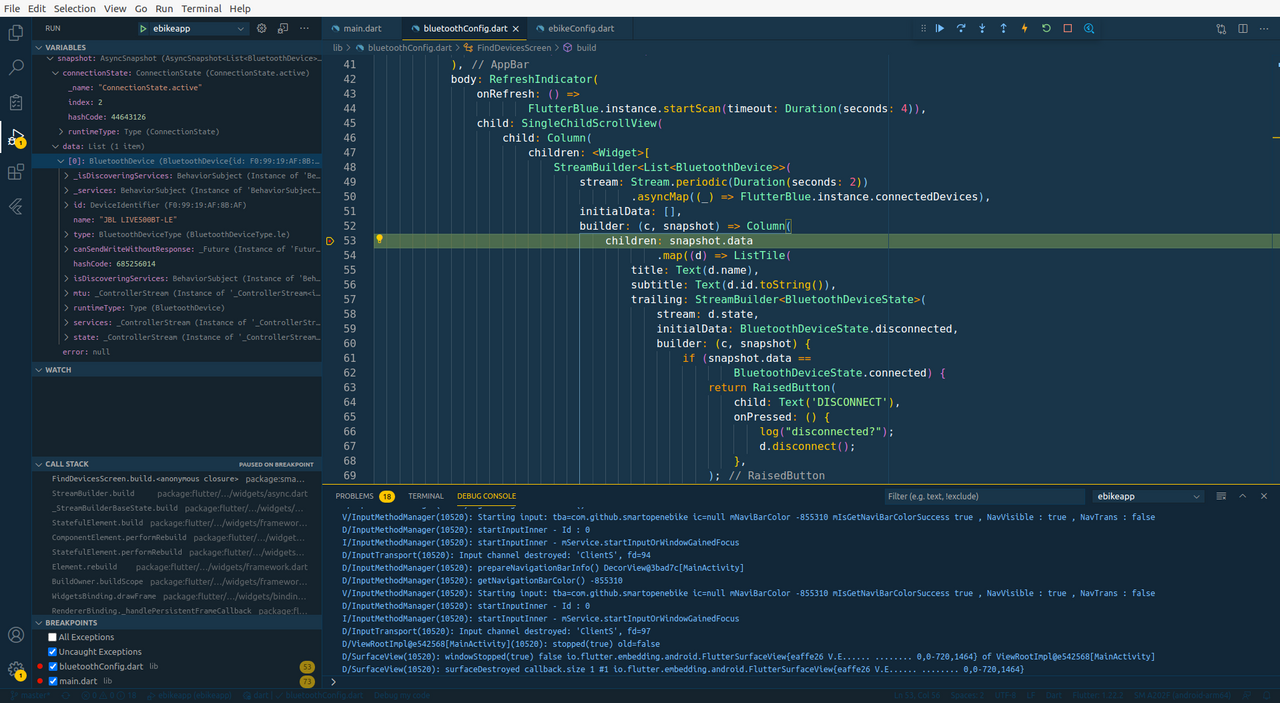Click the Clear Console list icon in panel
The width and height of the screenshot is (1280, 703).
(x=1221, y=496)
